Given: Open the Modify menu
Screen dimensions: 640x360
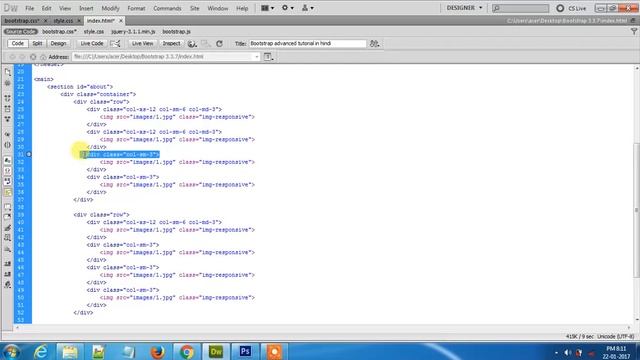Looking at the screenshot, I should coord(110,8).
